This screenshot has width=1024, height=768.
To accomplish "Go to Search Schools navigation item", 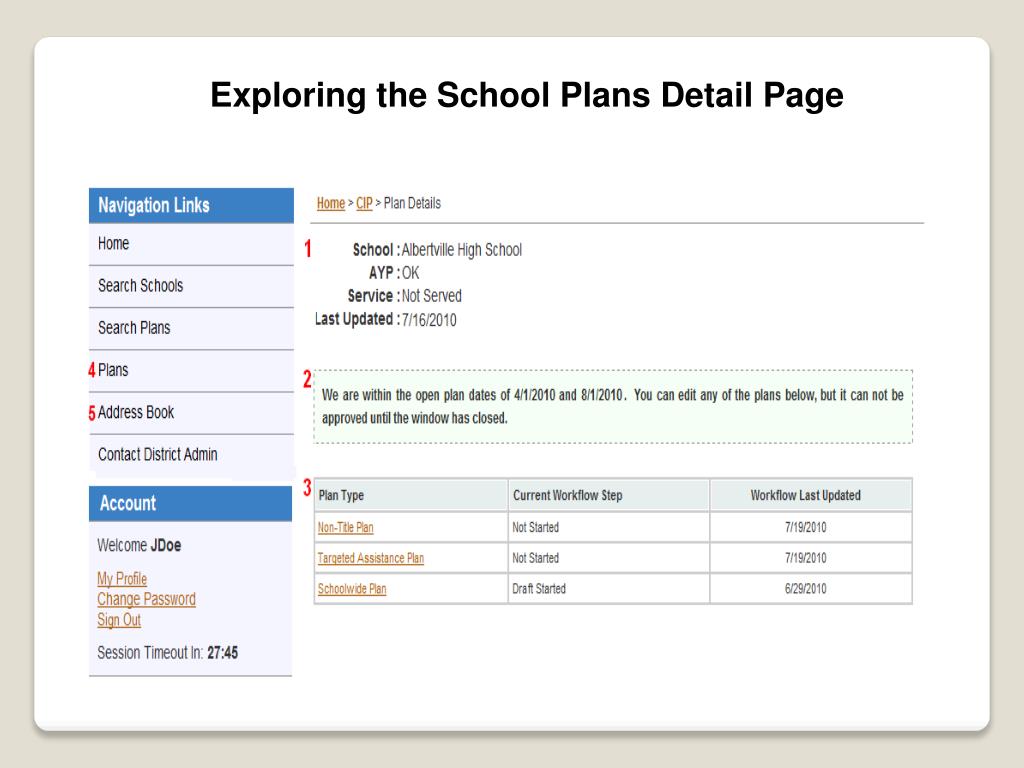I will click(191, 286).
